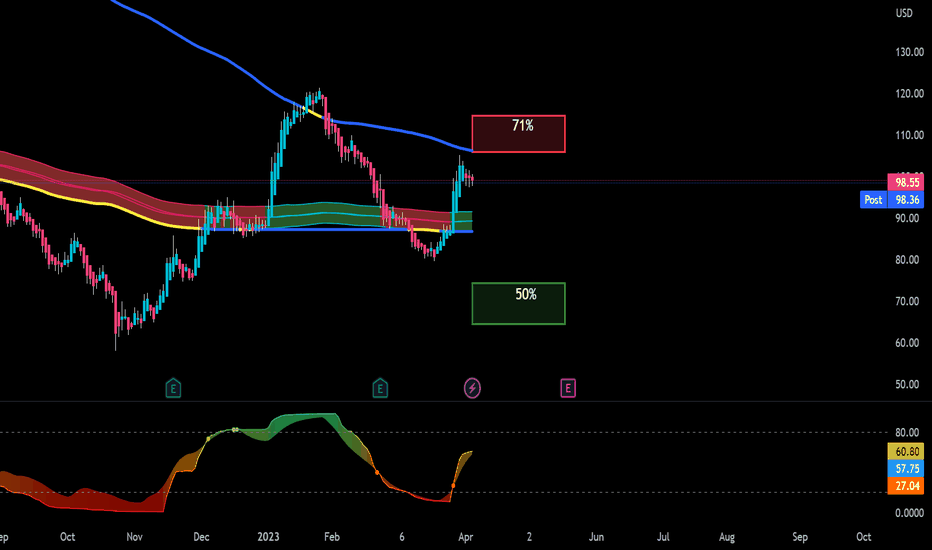Click the Feb label on time axis
Image resolution: width=932 pixels, height=550 pixels.
tap(332, 537)
